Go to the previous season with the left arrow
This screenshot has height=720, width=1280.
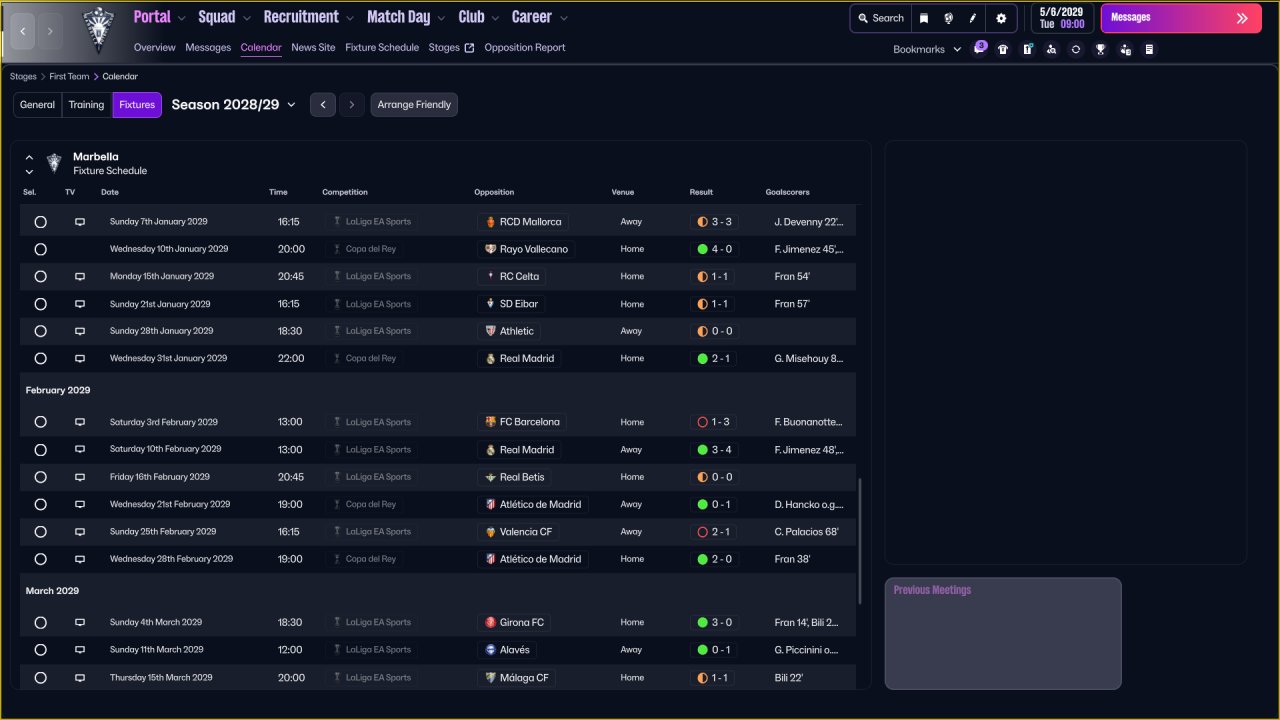323,105
